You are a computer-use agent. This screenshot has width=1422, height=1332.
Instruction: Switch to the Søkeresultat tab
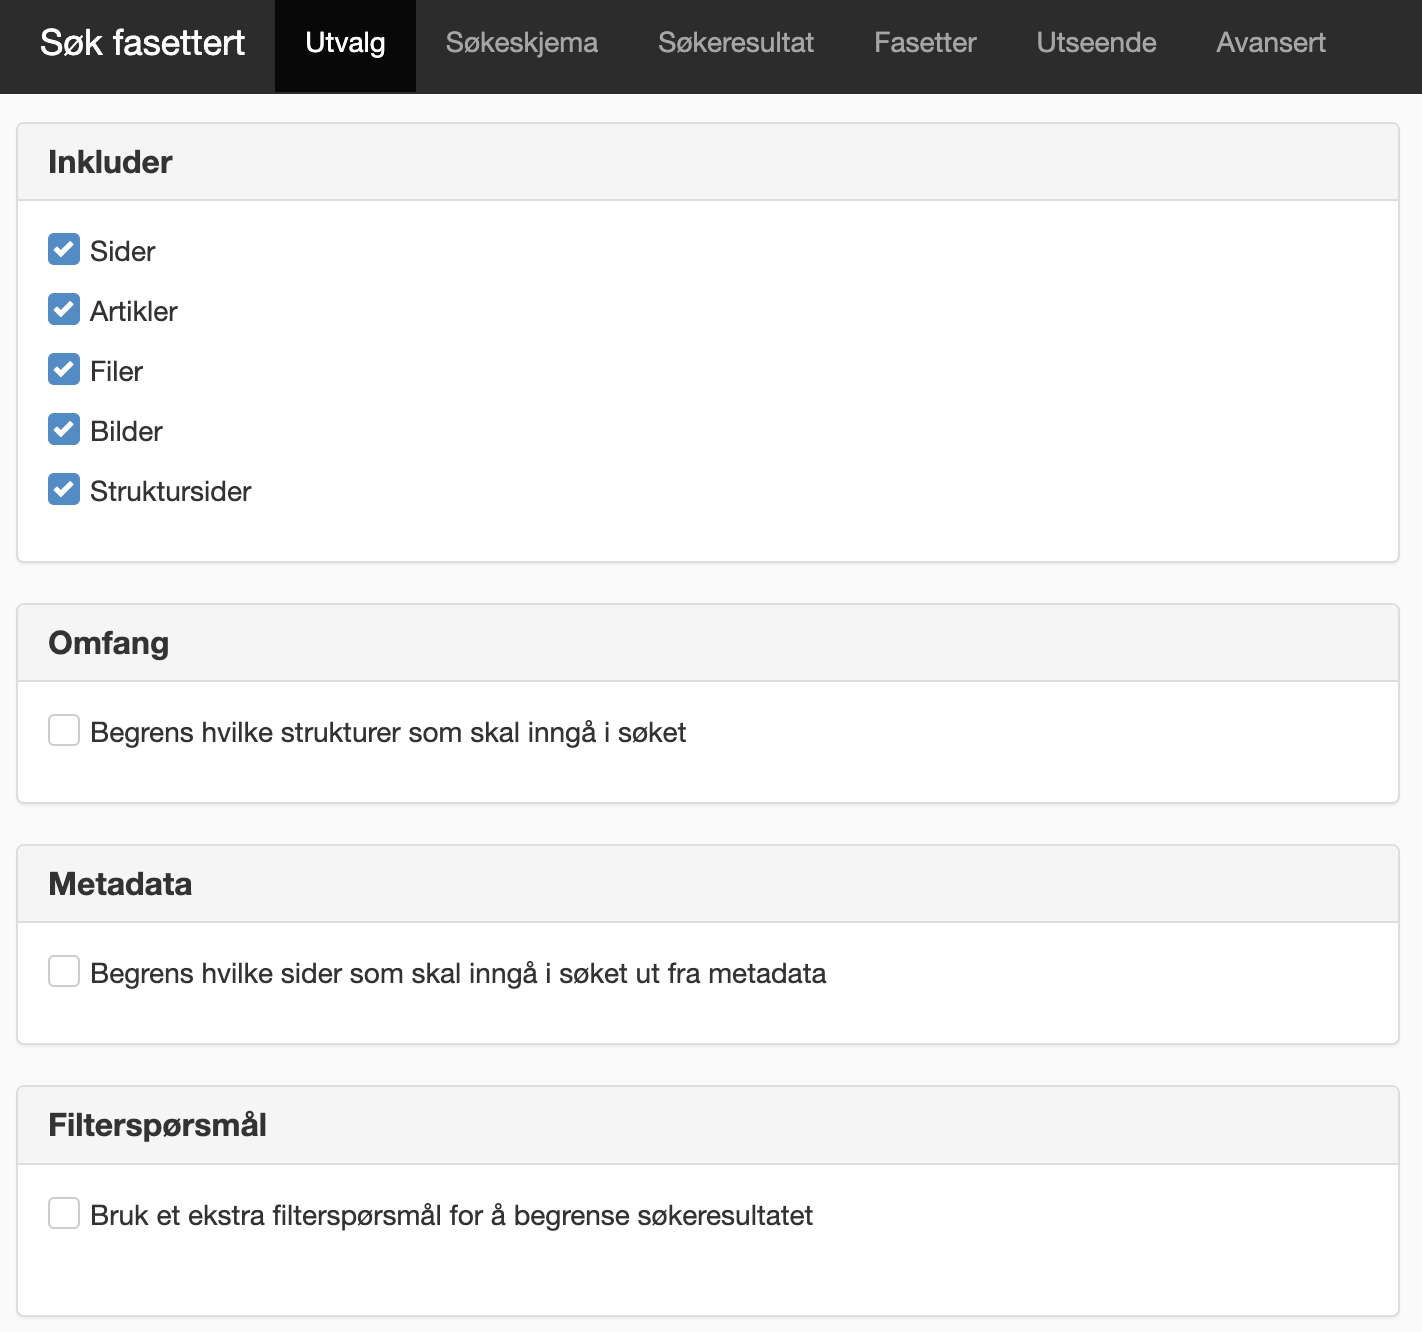736,43
